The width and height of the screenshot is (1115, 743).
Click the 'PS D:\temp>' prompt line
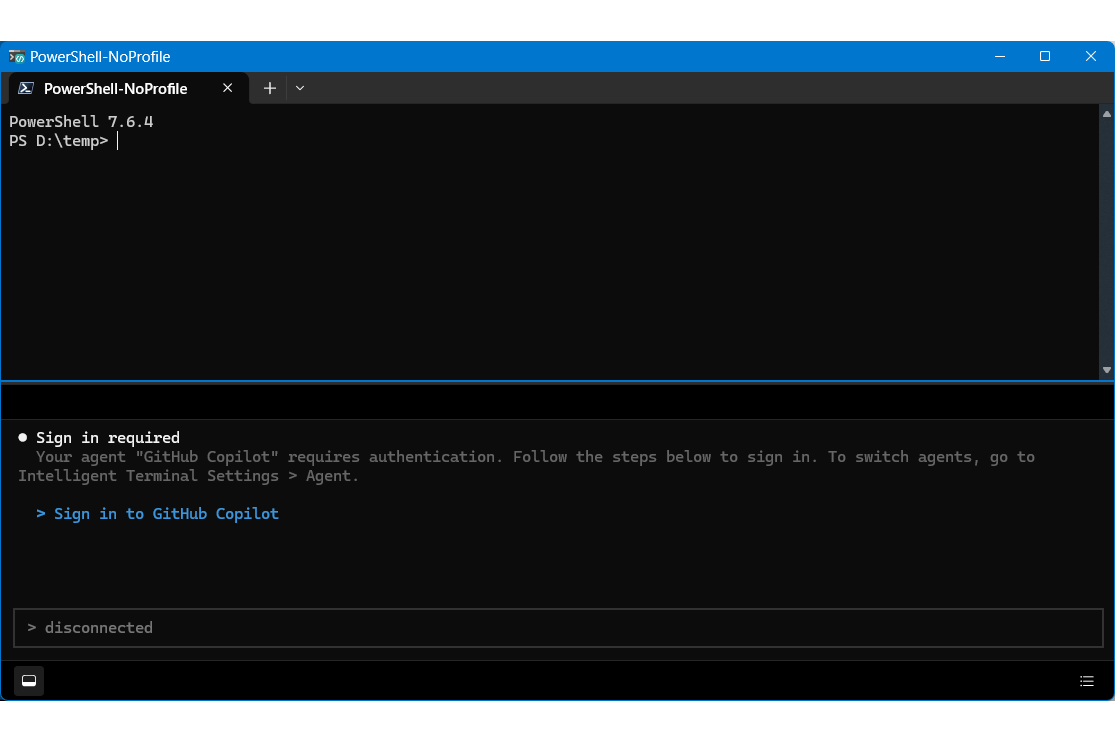pyautogui.click(x=59, y=141)
